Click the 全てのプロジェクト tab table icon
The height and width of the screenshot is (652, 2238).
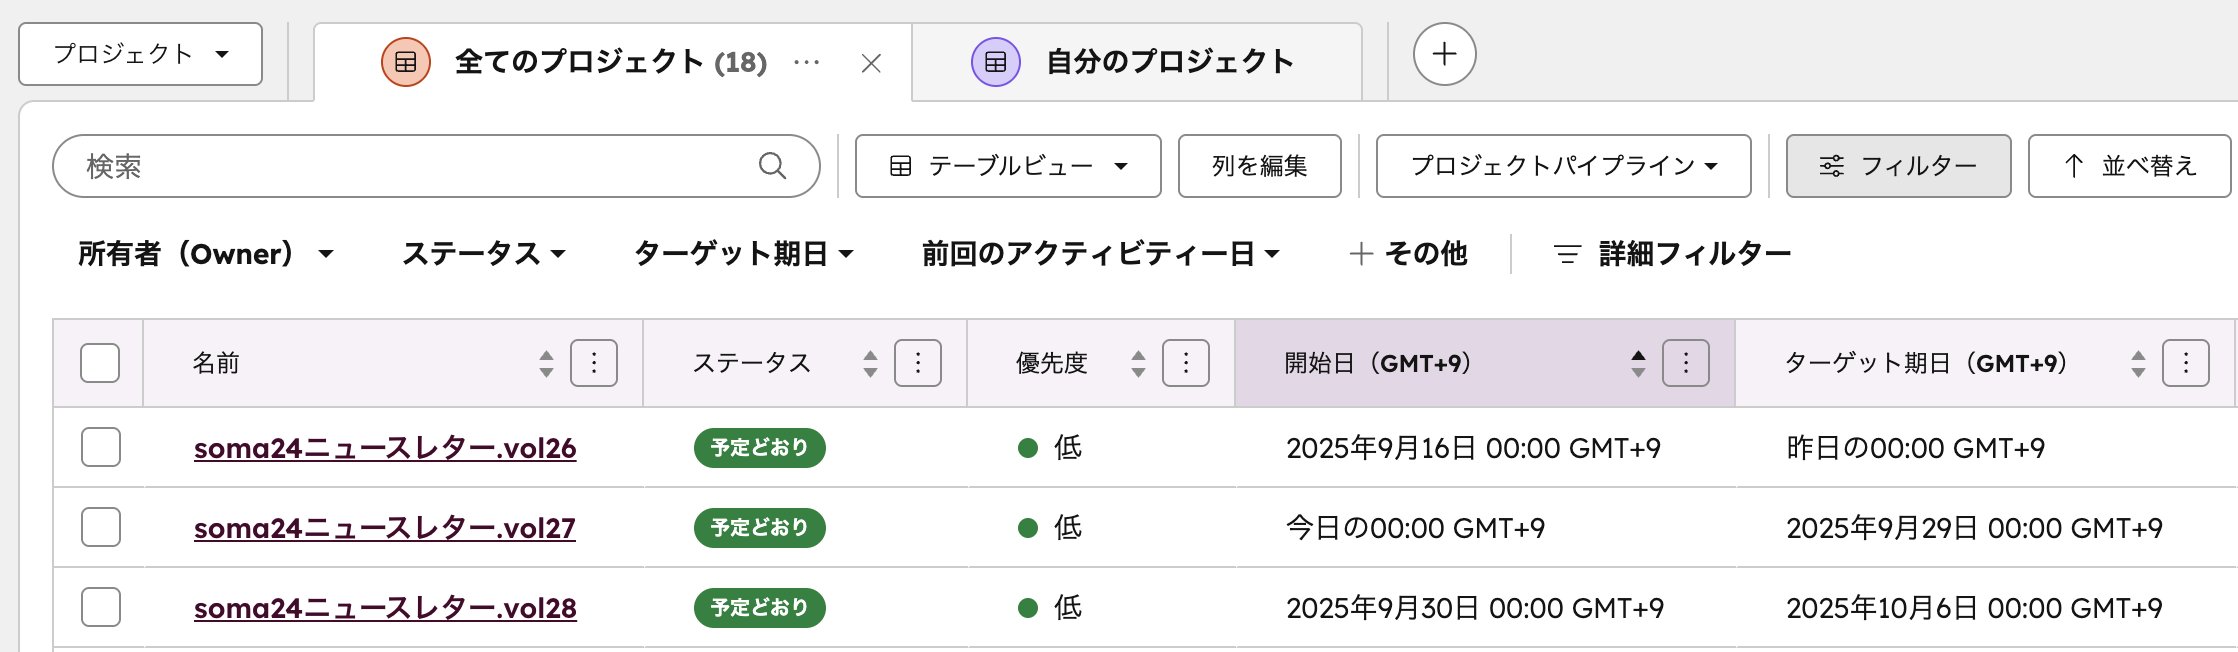click(406, 62)
